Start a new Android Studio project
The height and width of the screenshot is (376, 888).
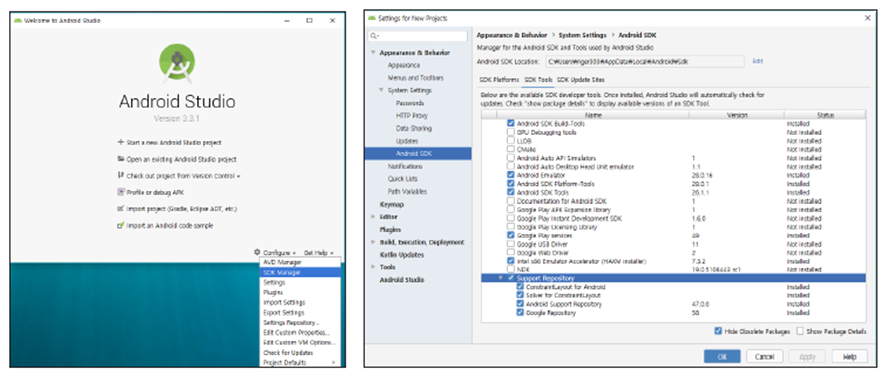pos(169,143)
